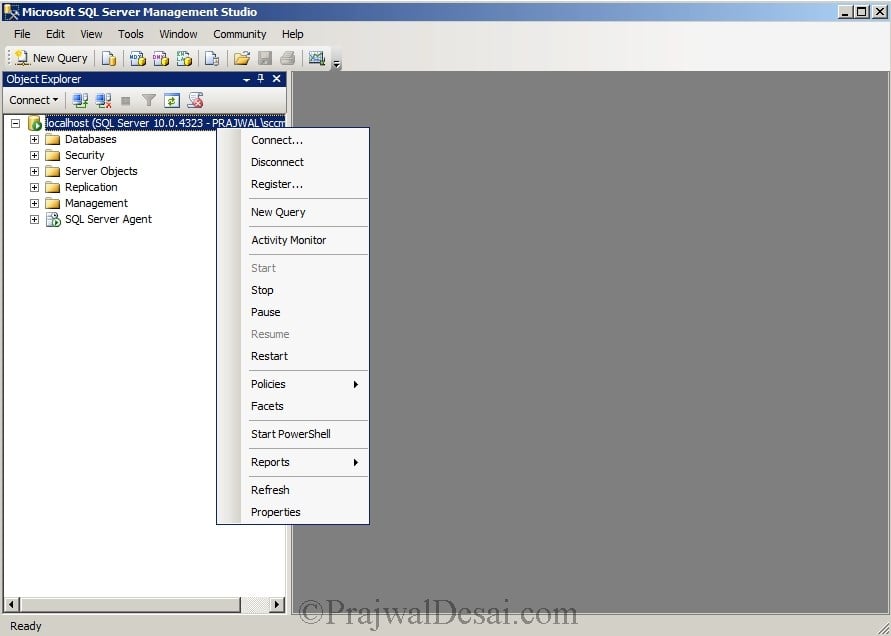Click the SQL Server Agent node icon

tap(53, 219)
